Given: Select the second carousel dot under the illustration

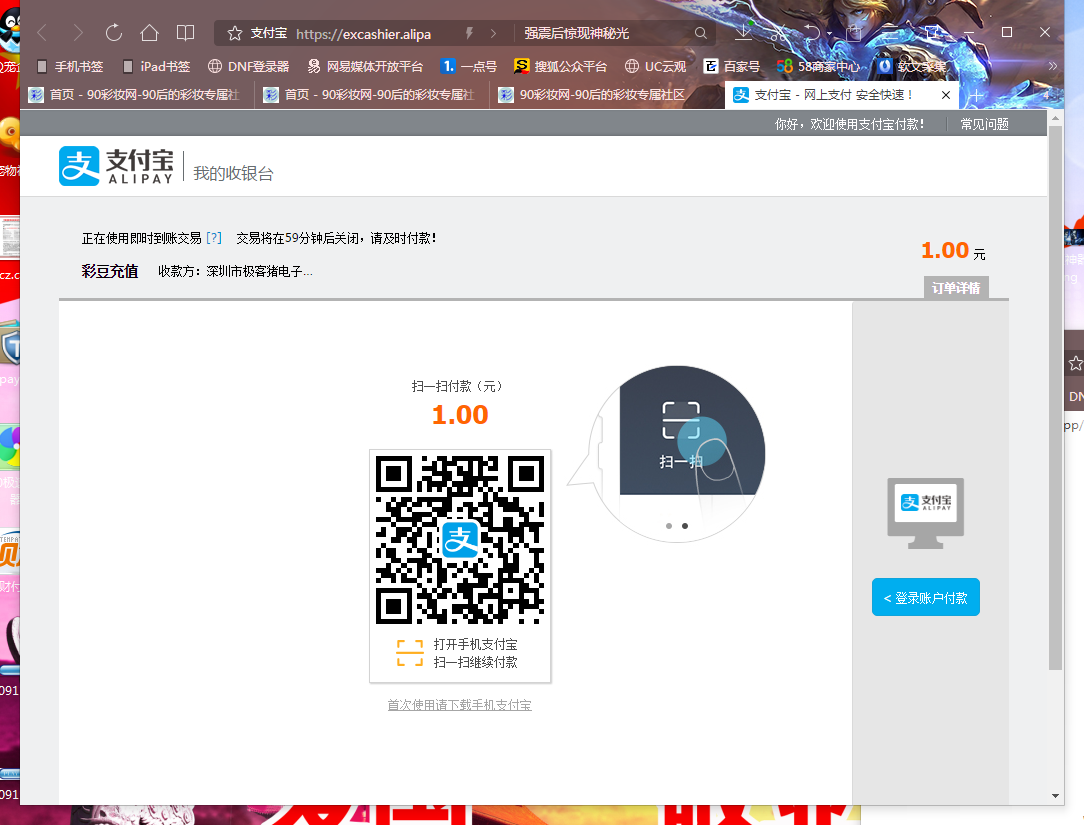Looking at the screenshot, I should click(x=685, y=526).
